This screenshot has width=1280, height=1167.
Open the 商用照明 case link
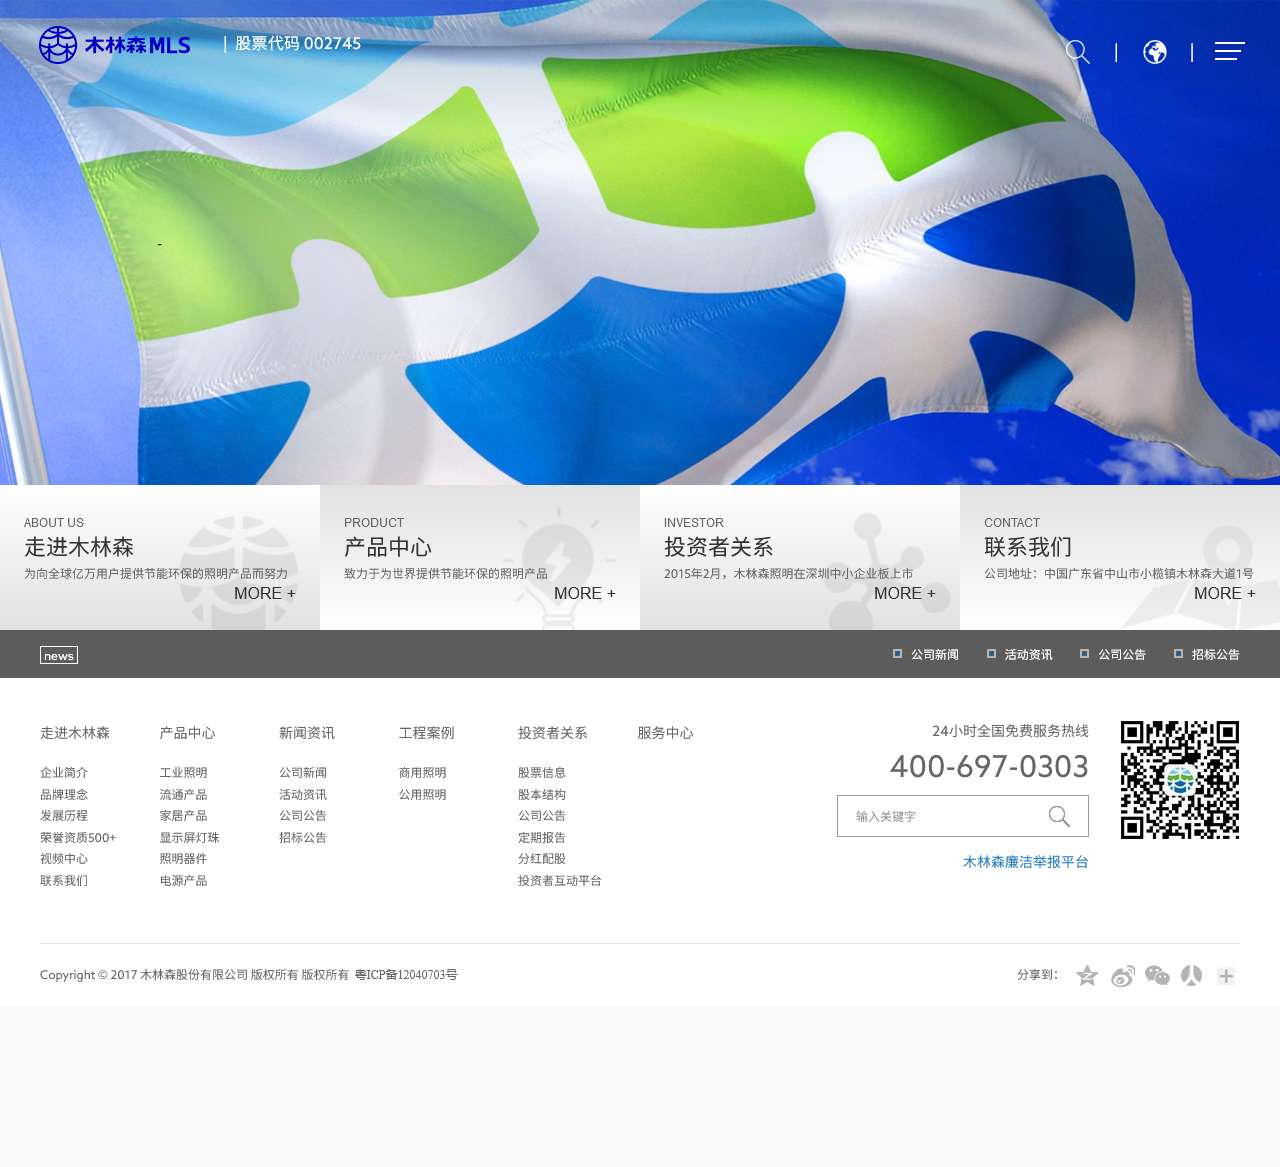click(423, 773)
